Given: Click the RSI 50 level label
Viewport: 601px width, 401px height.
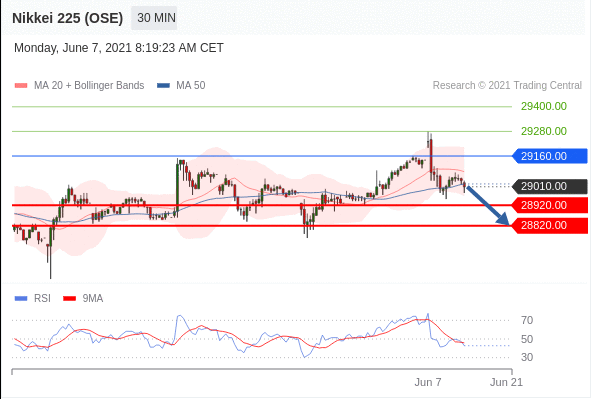Looking at the screenshot, I should [x=527, y=339].
